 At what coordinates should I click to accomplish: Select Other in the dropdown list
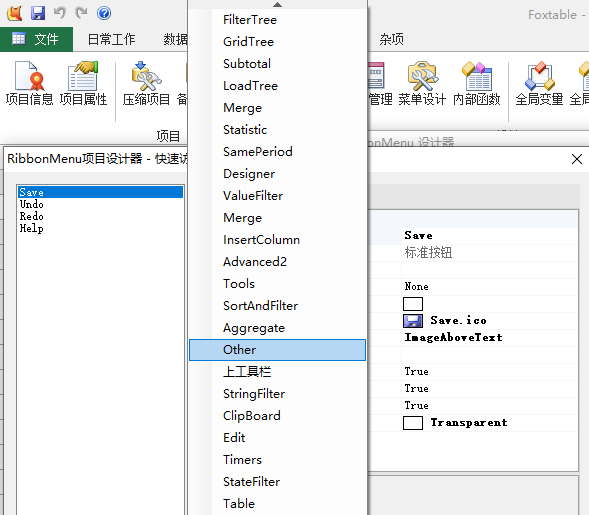(277, 350)
